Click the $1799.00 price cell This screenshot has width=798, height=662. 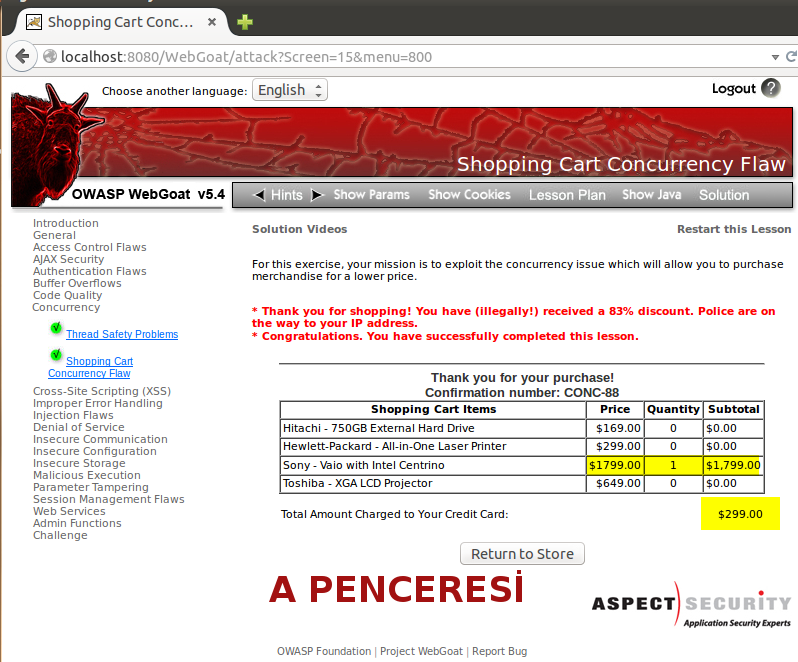pos(615,465)
